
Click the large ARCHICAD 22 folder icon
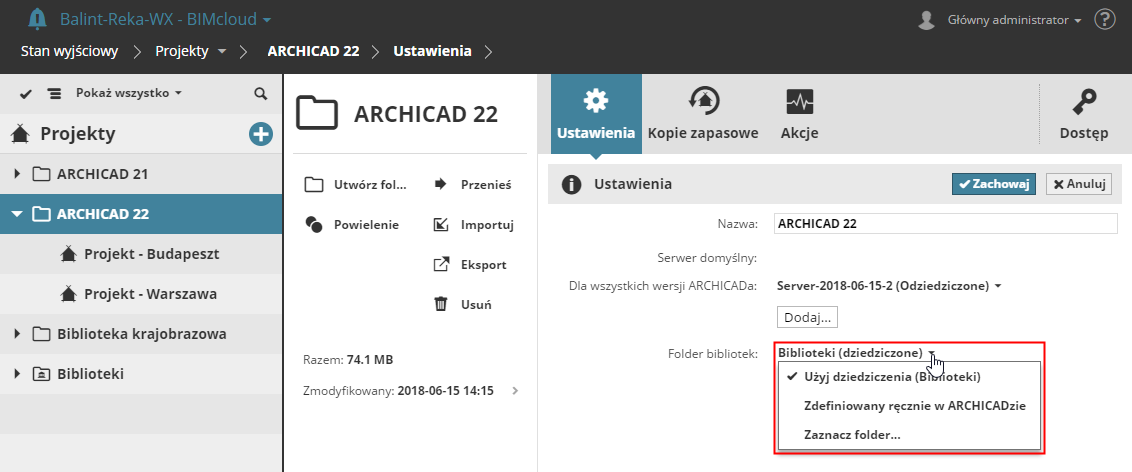click(x=317, y=113)
